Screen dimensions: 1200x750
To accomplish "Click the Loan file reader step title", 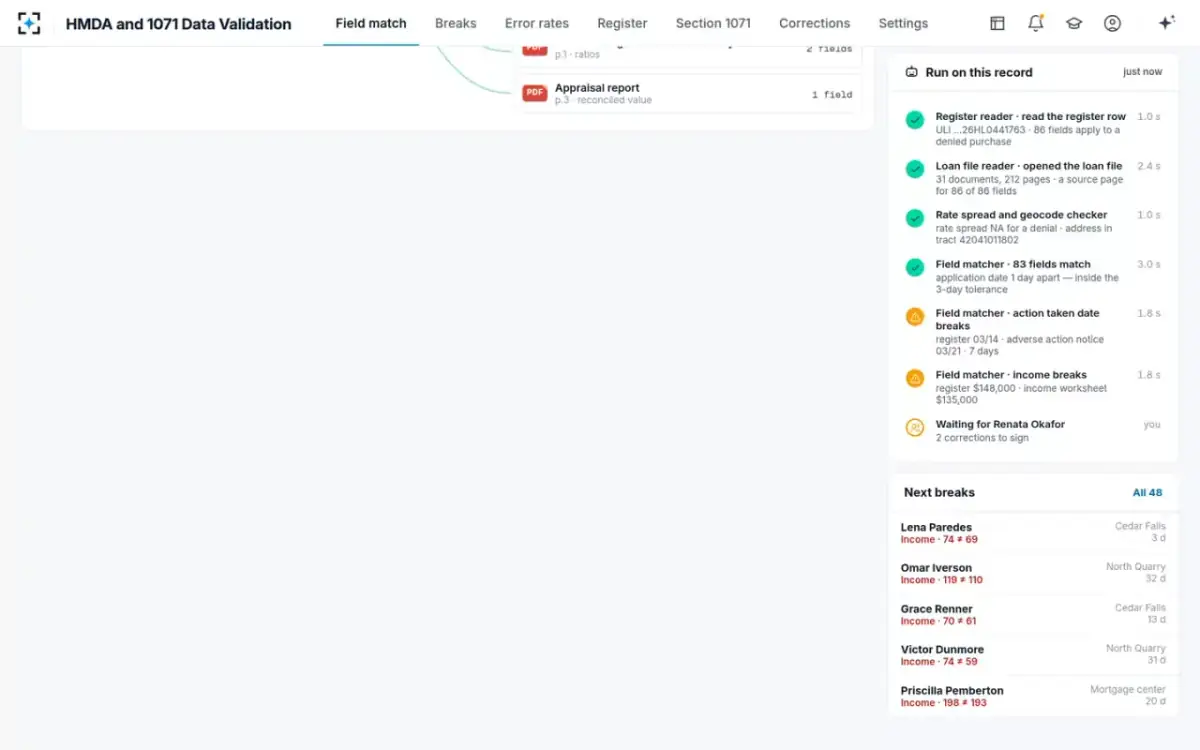I will coord(1029,166).
